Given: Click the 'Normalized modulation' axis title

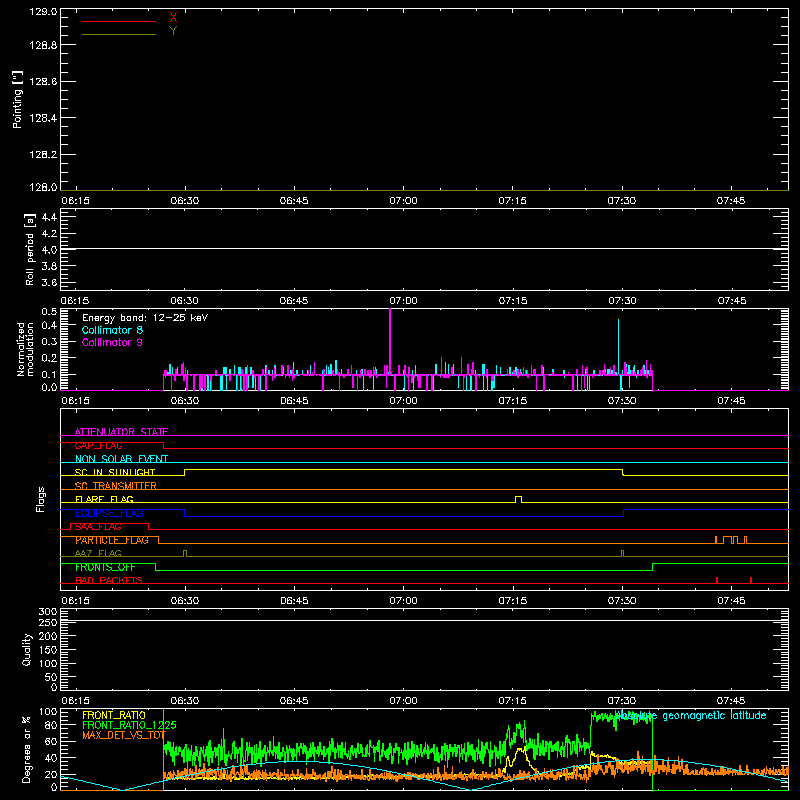Looking at the screenshot, I should click(24, 349).
